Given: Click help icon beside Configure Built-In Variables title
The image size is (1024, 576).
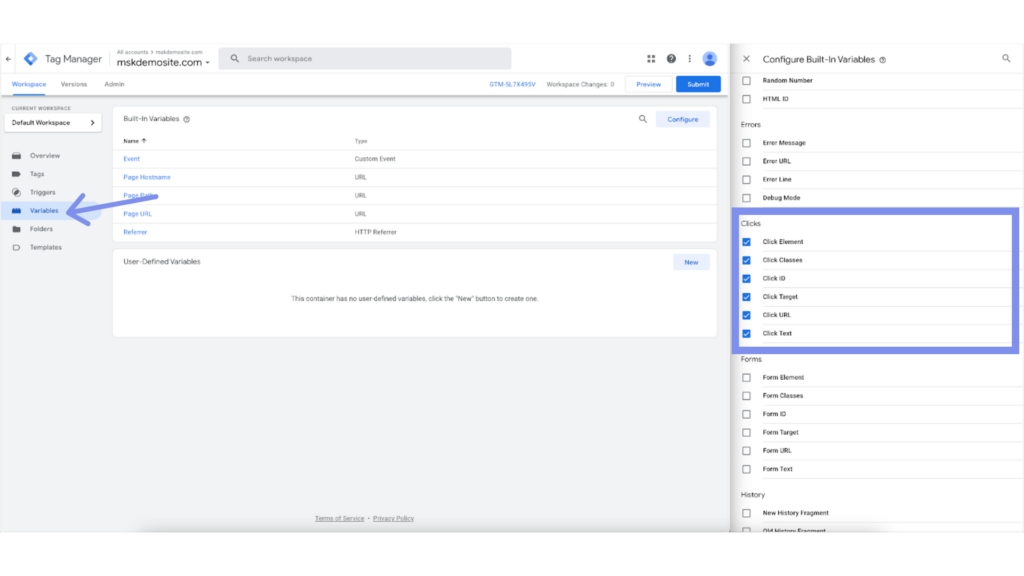Looking at the screenshot, I should [882, 59].
